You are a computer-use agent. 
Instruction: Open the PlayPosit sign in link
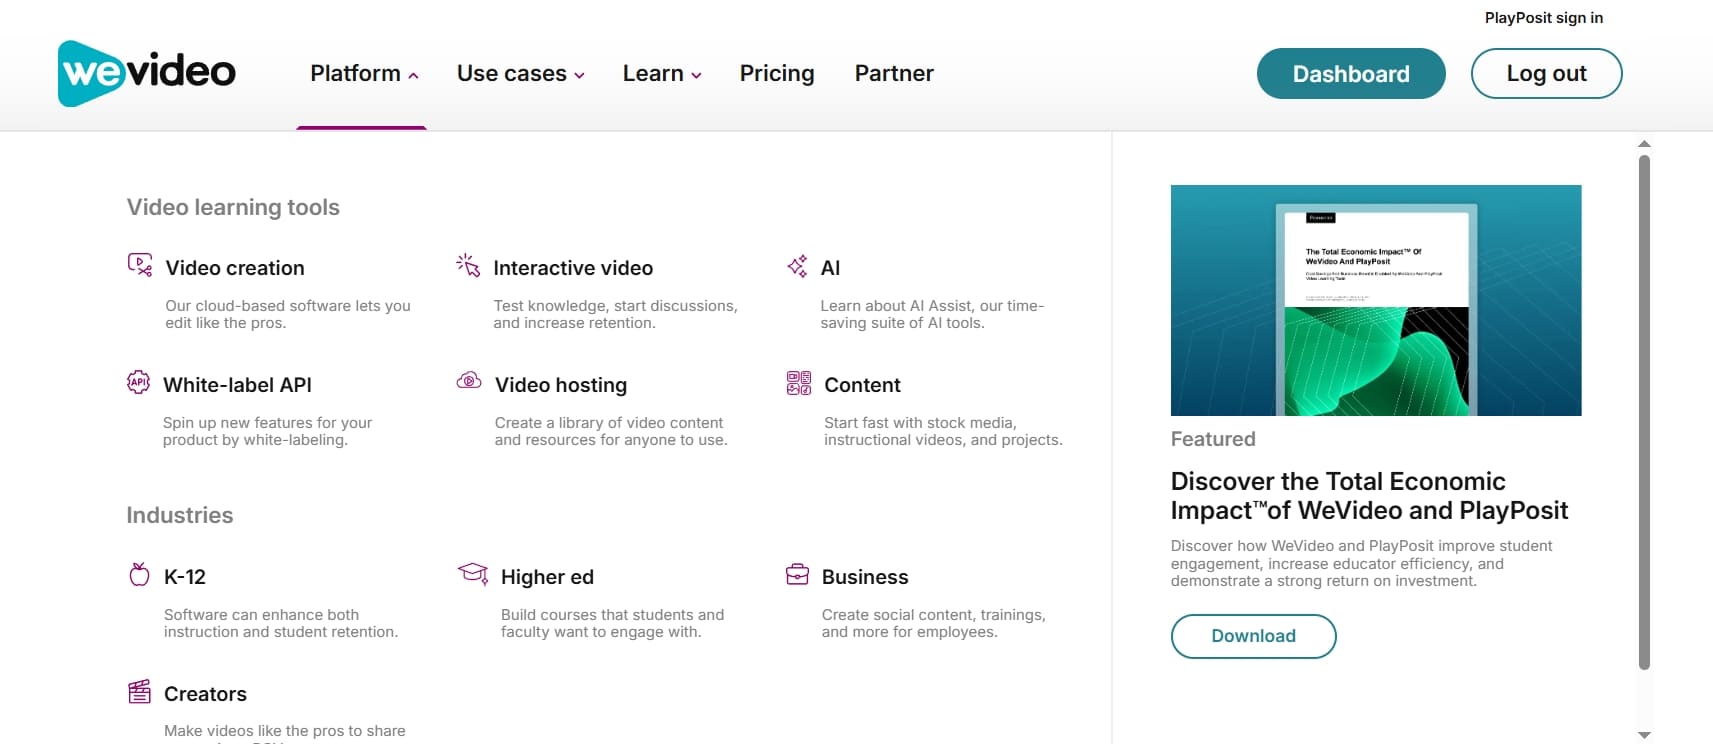click(1543, 18)
